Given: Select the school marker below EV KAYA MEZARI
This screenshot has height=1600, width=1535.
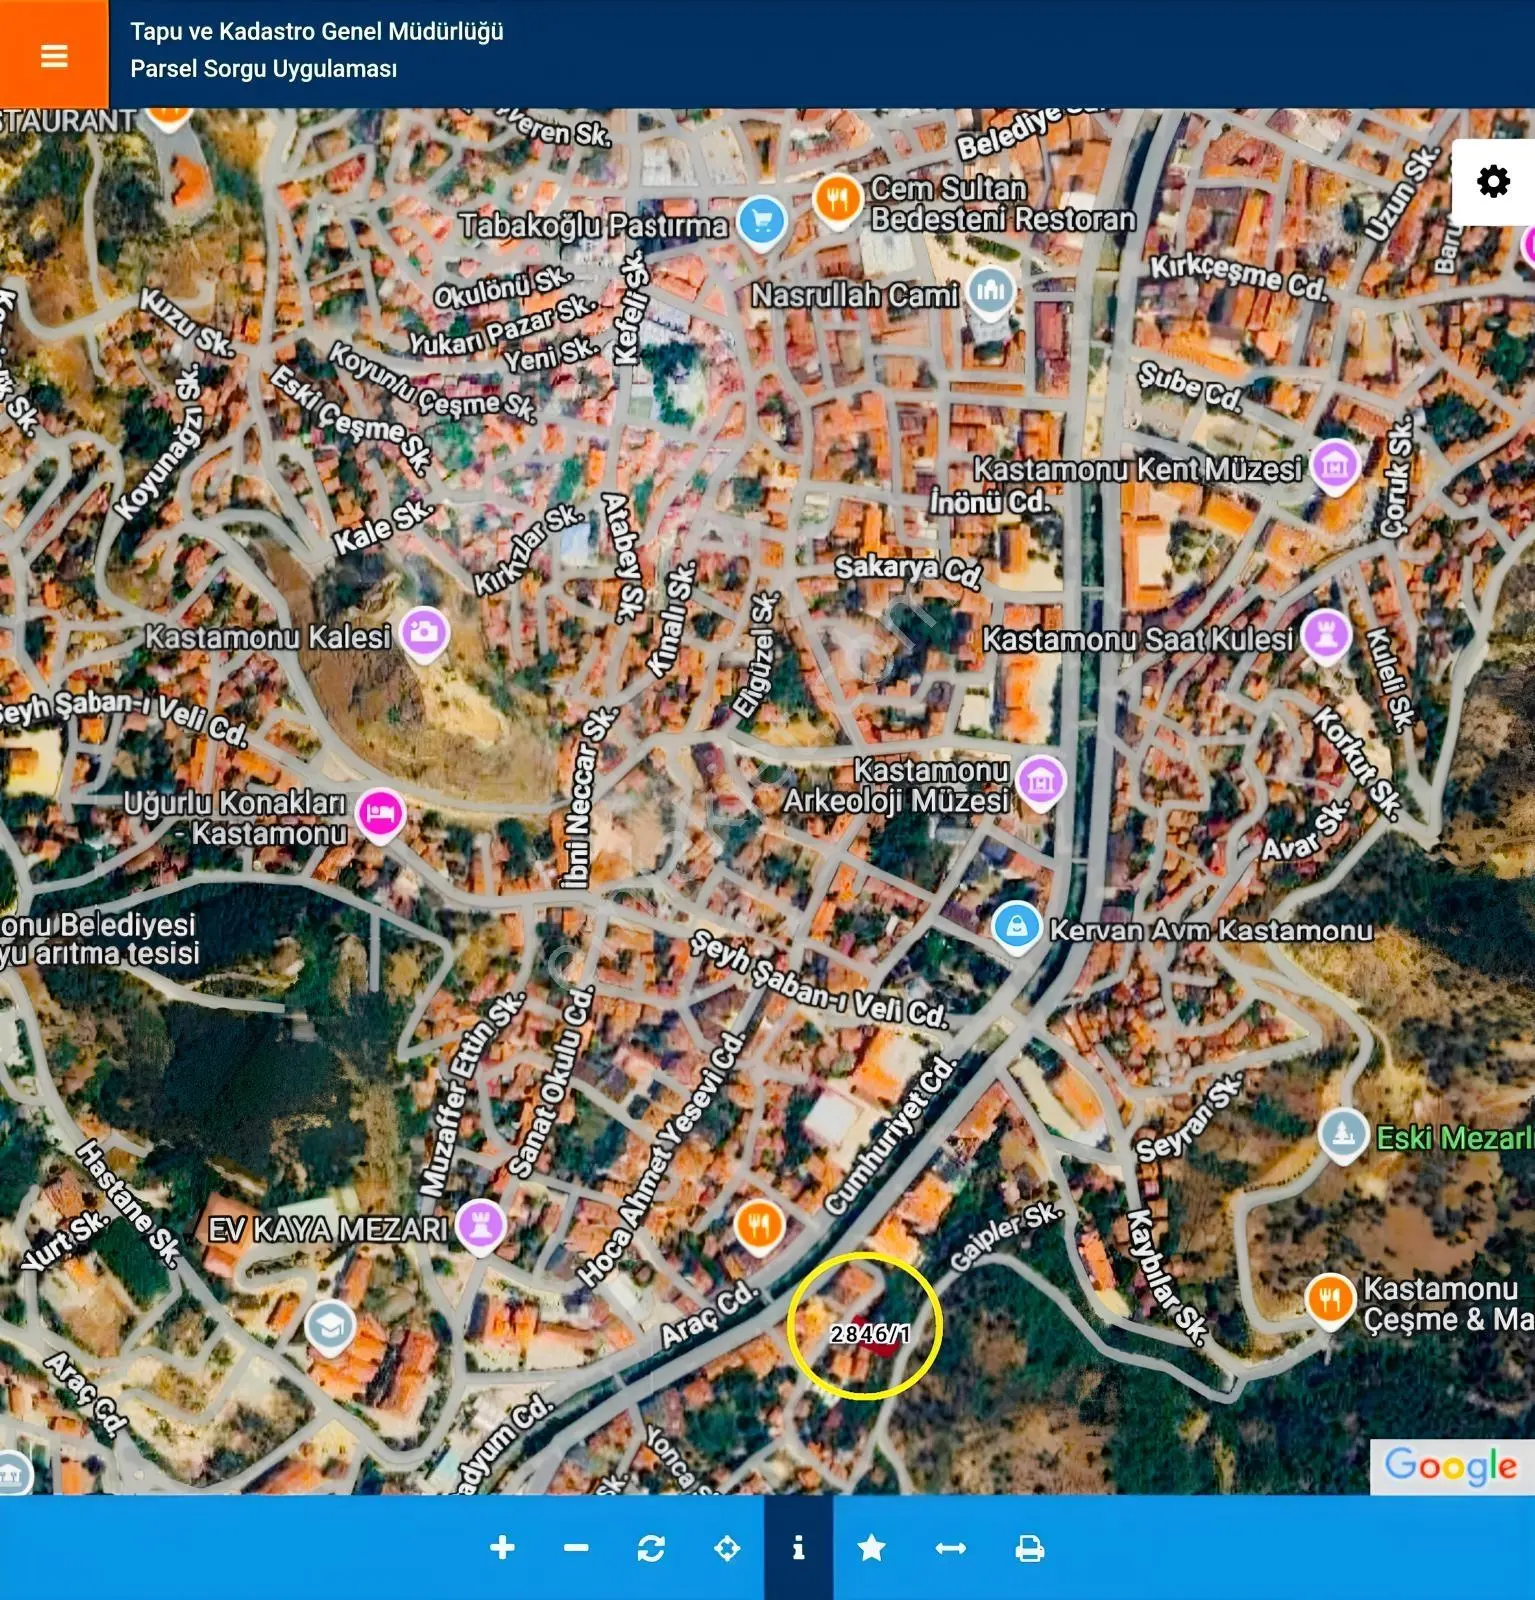Looking at the screenshot, I should coord(330,1328).
